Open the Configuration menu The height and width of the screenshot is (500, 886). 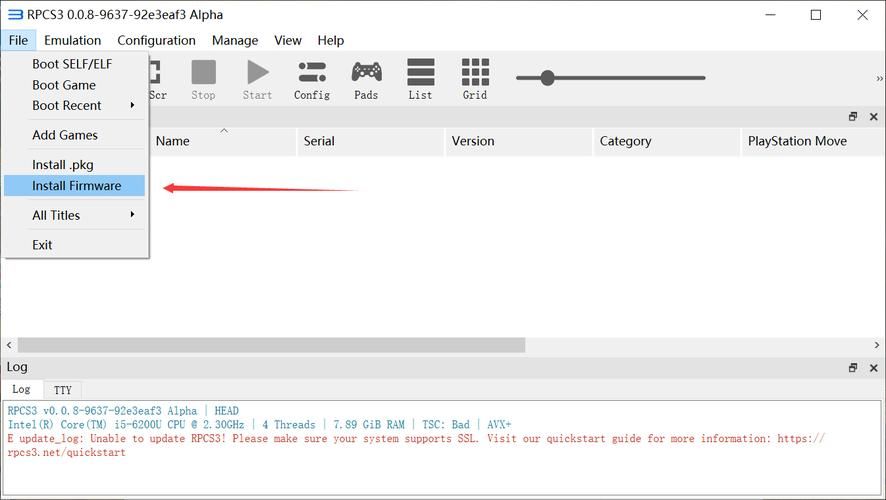[157, 40]
